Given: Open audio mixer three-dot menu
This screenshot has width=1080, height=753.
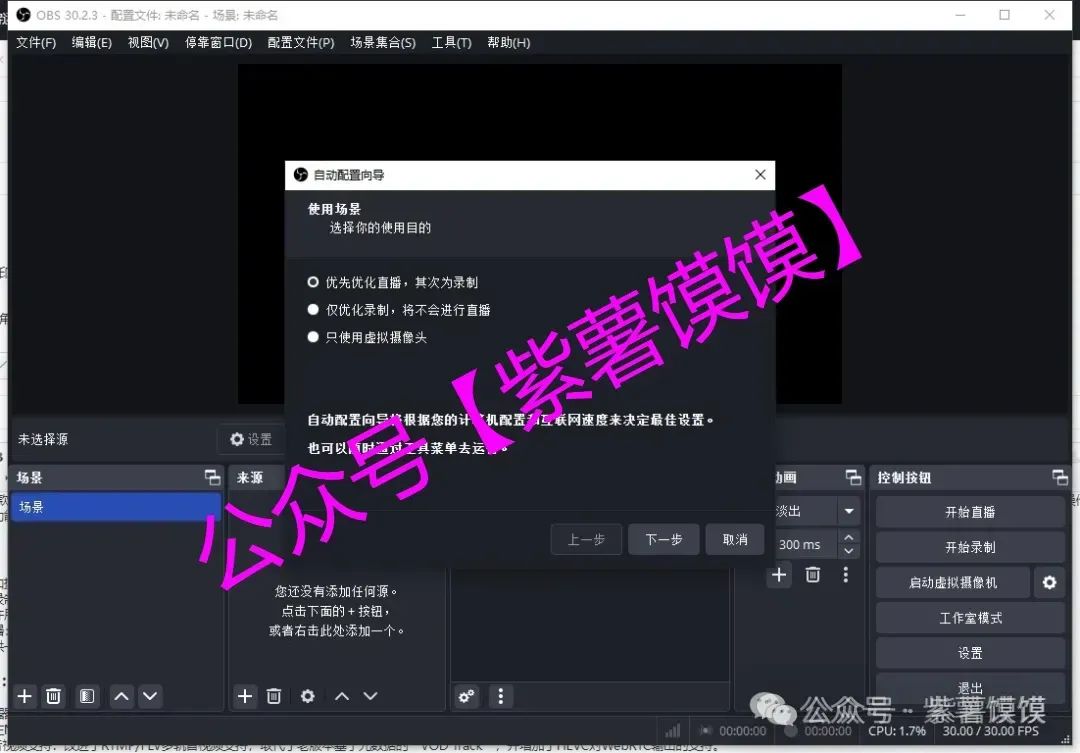Looking at the screenshot, I should click(x=501, y=696).
